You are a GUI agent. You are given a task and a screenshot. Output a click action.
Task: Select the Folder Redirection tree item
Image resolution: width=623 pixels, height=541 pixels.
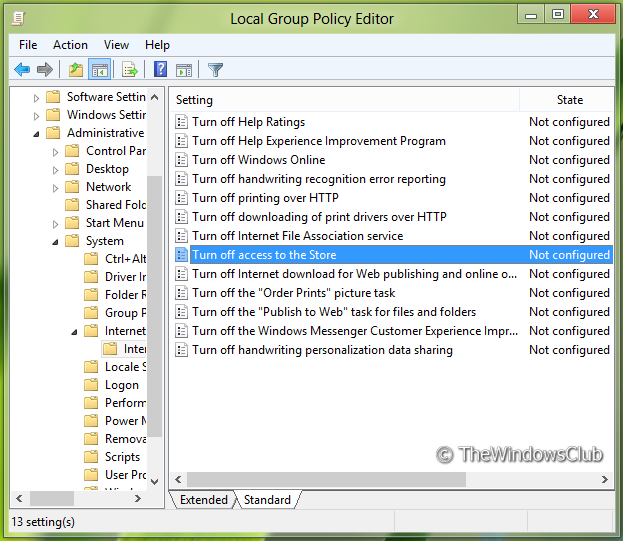[x=126, y=295]
